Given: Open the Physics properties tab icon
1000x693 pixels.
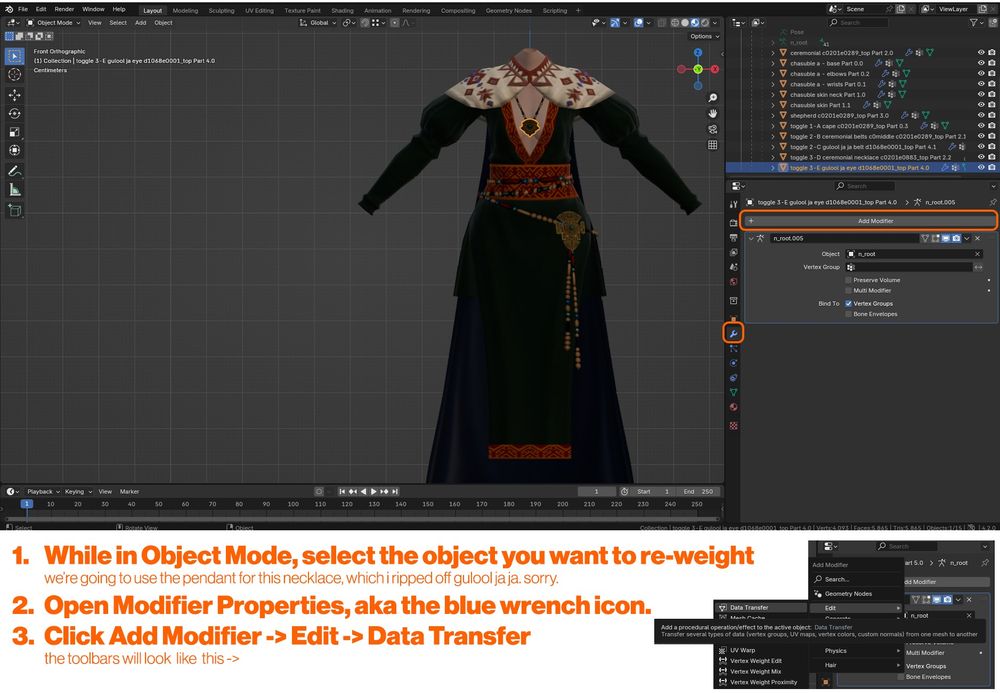Looking at the screenshot, I should [733, 363].
